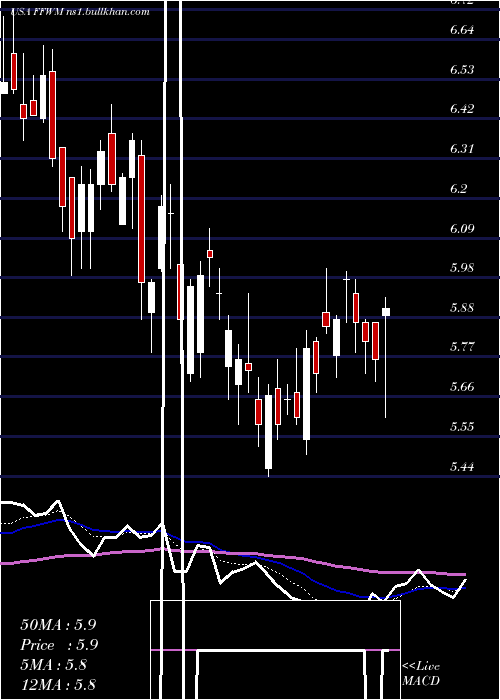Click the small red candle just above 6.09
The width and height of the screenshot is (500, 700).
(x=210, y=254)
